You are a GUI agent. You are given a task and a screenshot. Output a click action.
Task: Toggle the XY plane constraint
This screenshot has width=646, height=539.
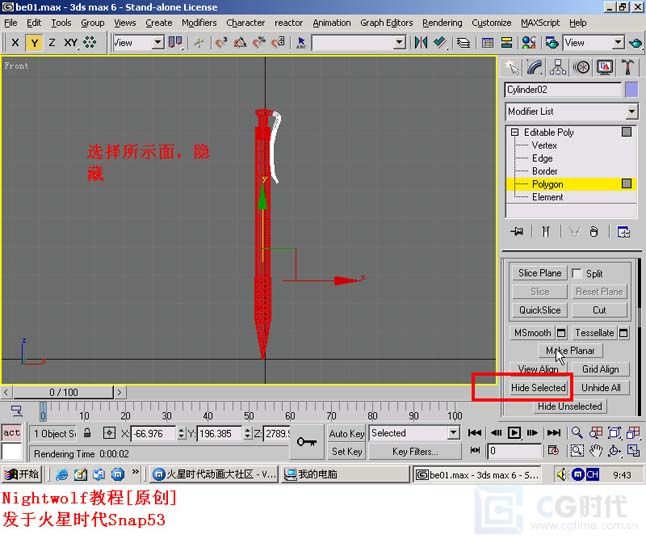(70, 42)
